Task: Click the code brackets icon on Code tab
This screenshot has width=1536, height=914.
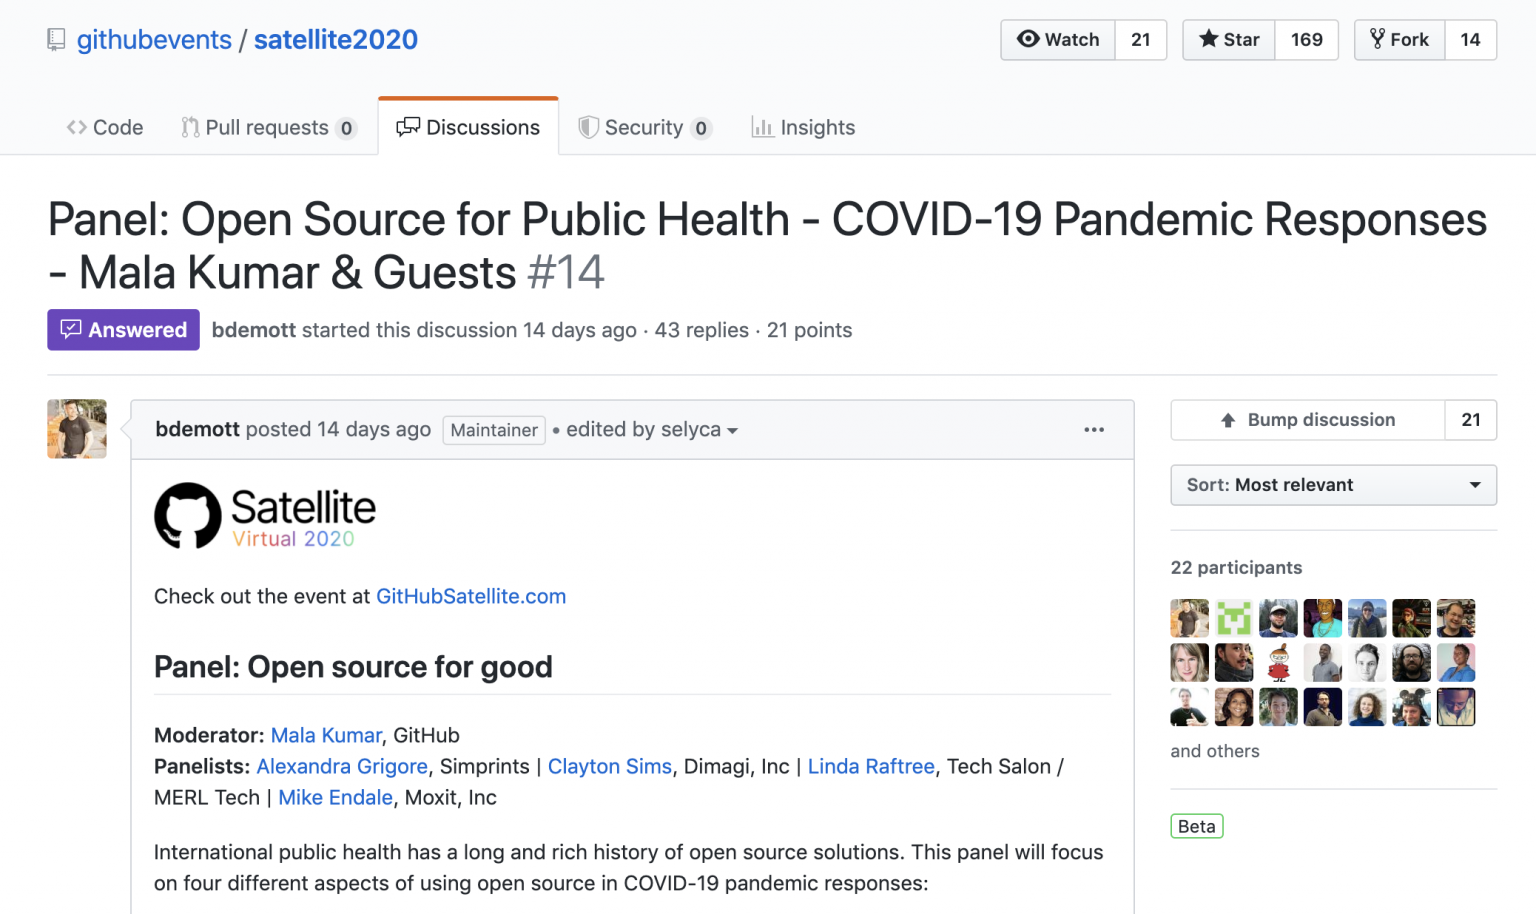Action: [x=76, y=127]
